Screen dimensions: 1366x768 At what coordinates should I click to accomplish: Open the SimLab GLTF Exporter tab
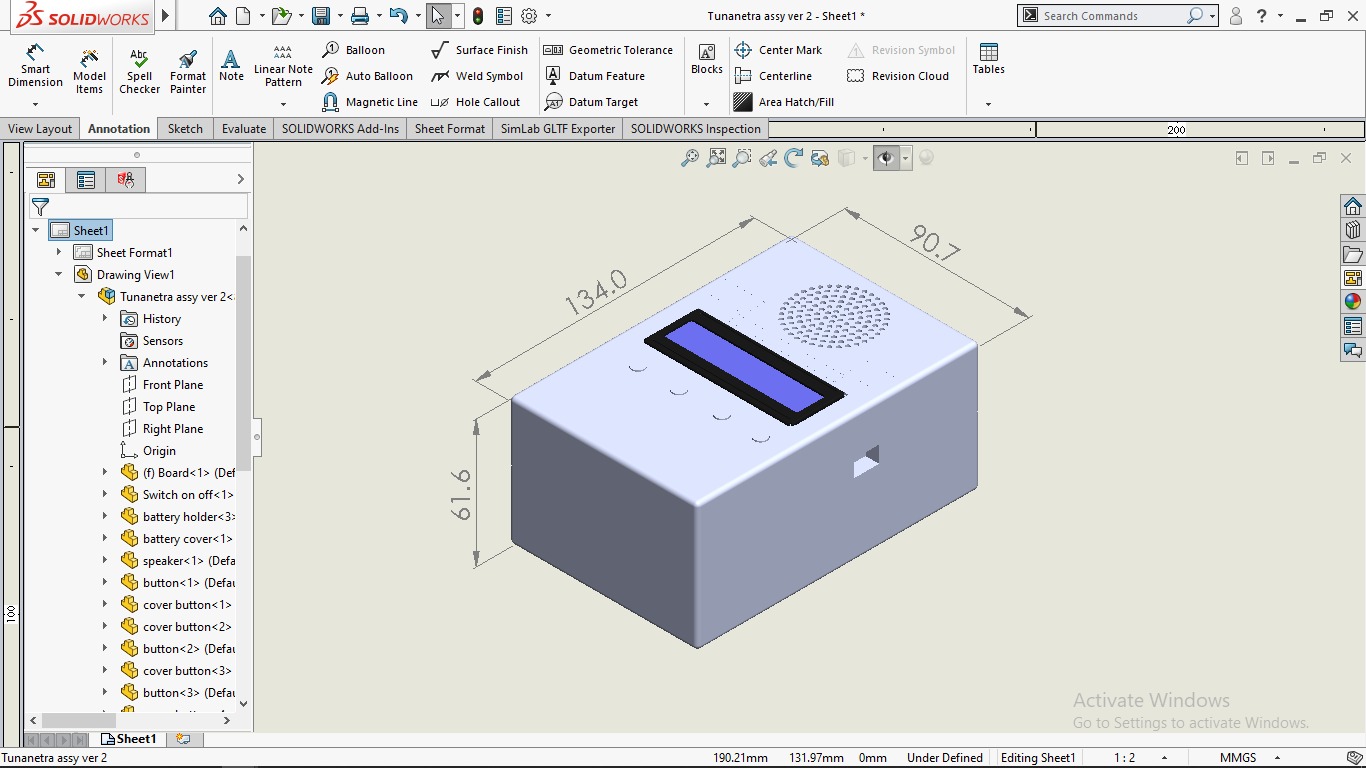pyautogui.click(x=558, y=129)
